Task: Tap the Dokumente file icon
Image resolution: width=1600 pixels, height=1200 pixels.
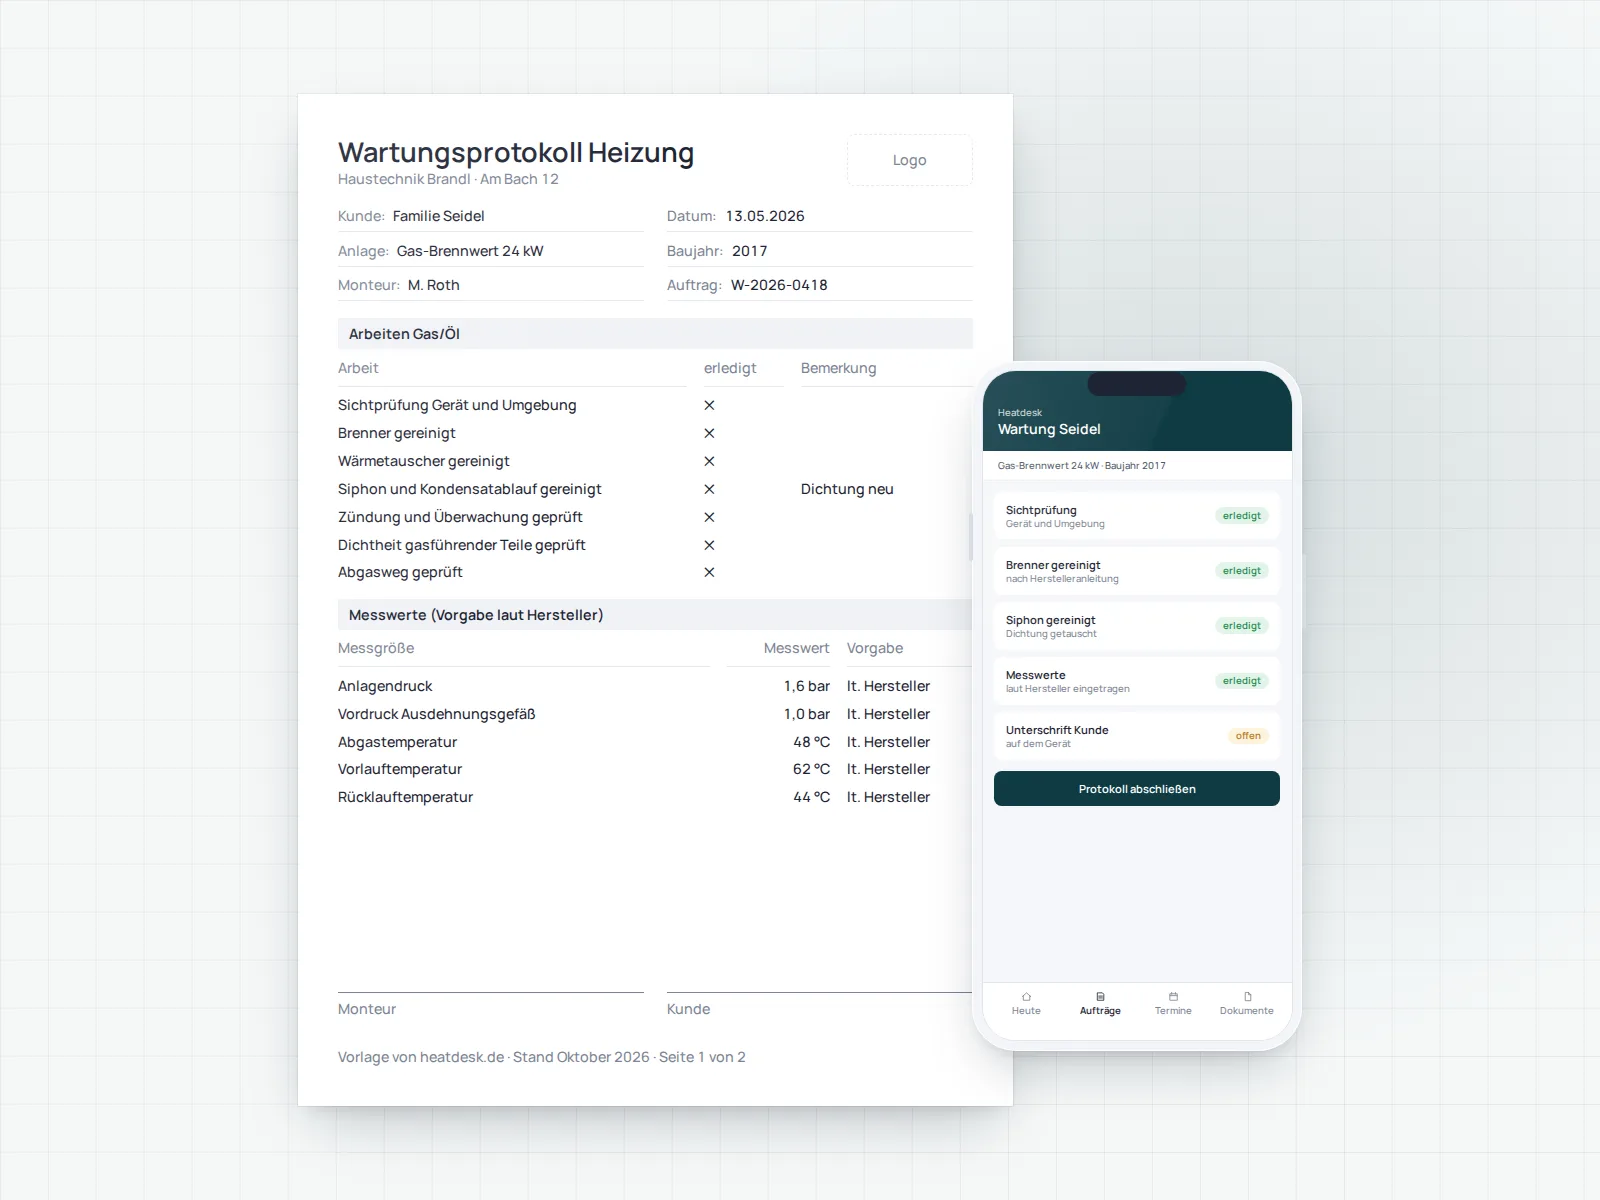Action: click(1247, 997)
